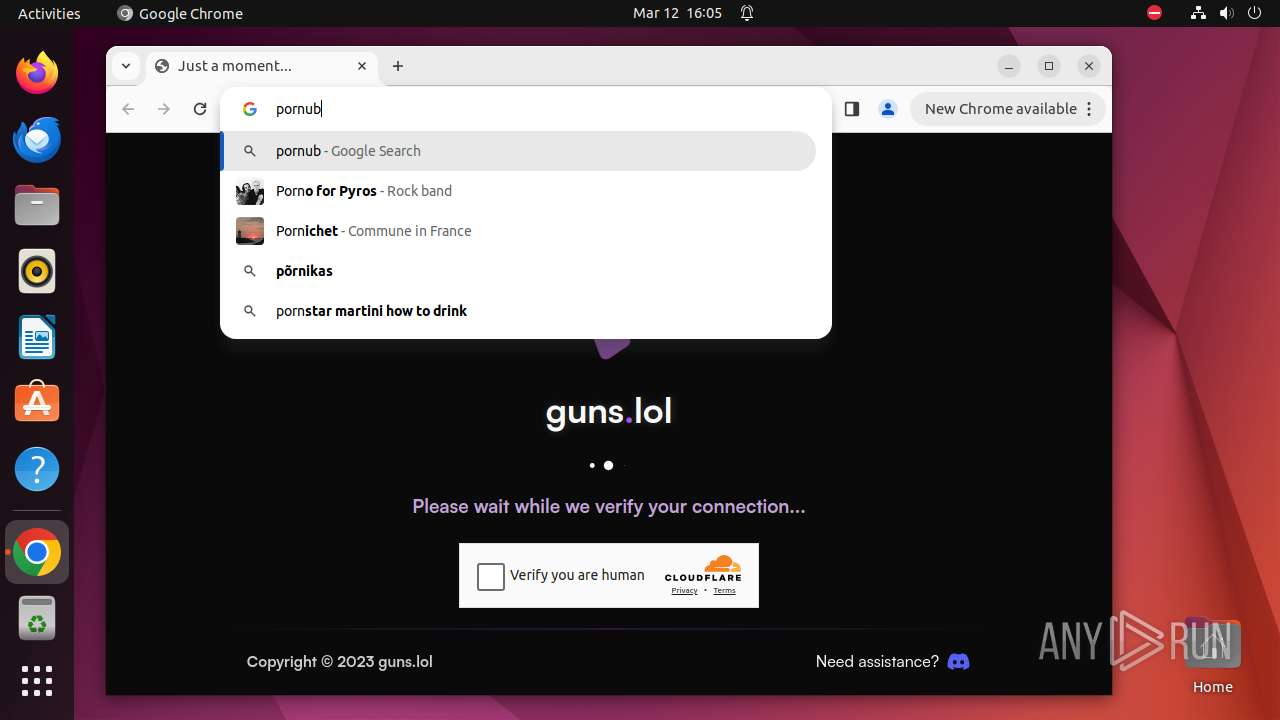The width and height of the screenshot is (1280, 720).
Task: Open a new Chrome tab
Action: (x=398, y=66)
